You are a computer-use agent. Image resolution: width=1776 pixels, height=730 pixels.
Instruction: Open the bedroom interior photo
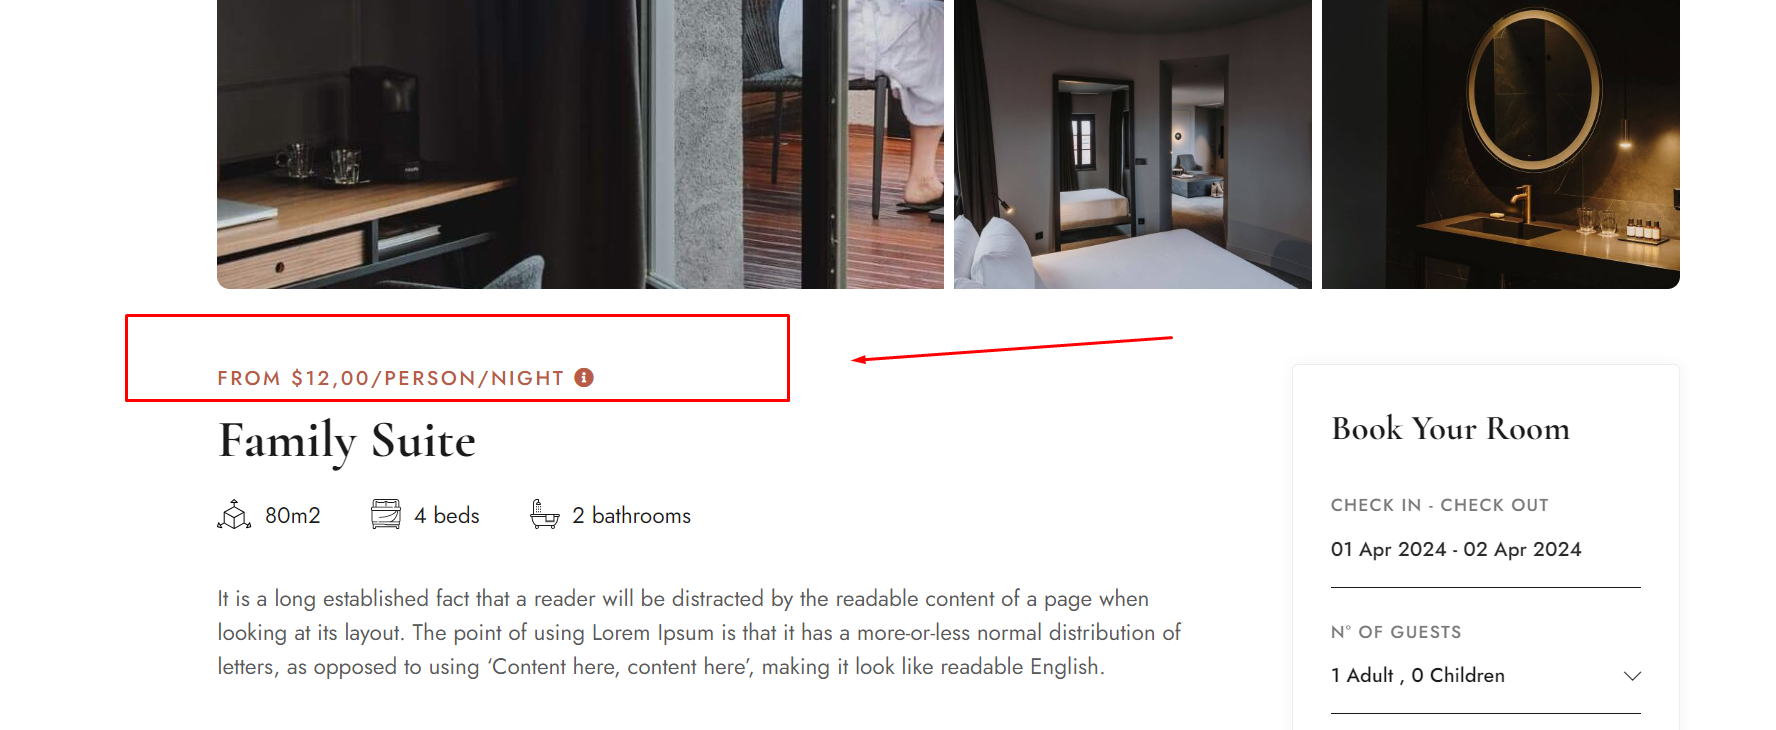1132,144
